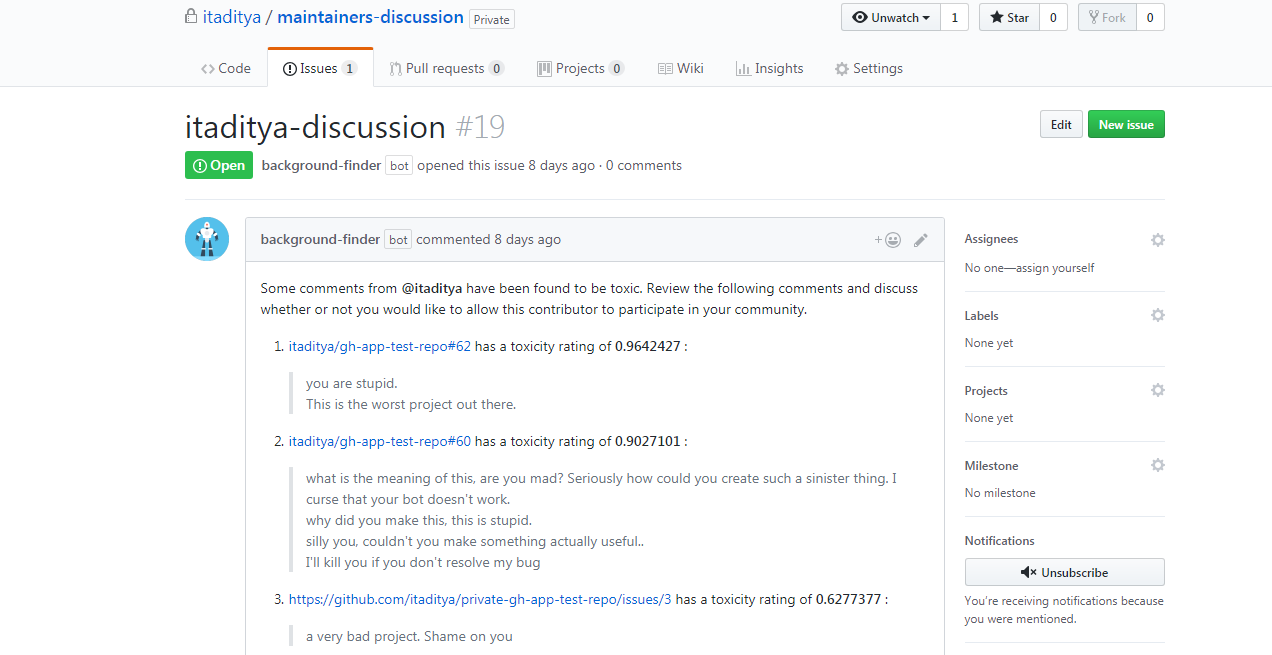
Task: Switch to the Issues tab
Action: tap(320, 68)
